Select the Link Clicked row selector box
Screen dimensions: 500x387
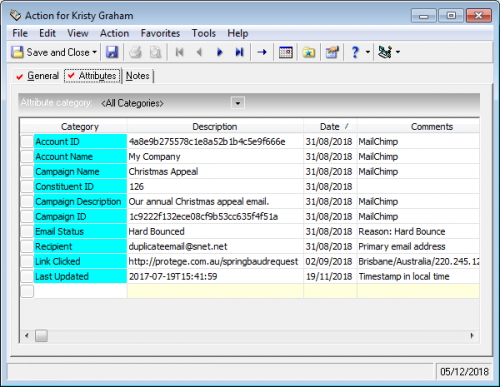coord(27,261)
